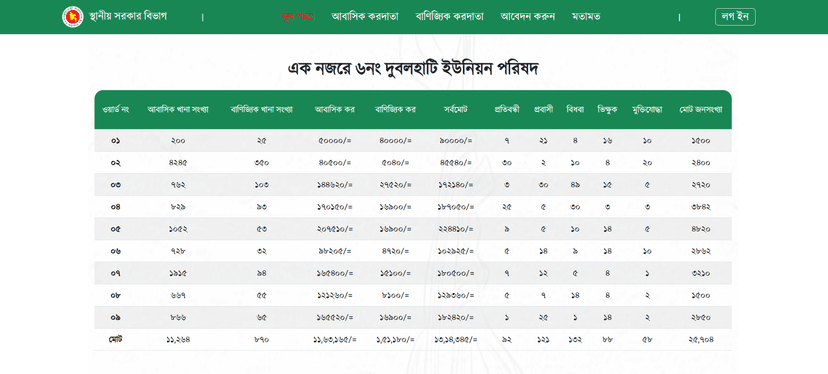Image resolution: width=828 pixels, height=374 pixels.
Task: Click commercial households value ৩৫০
Action: pos(262,163)
